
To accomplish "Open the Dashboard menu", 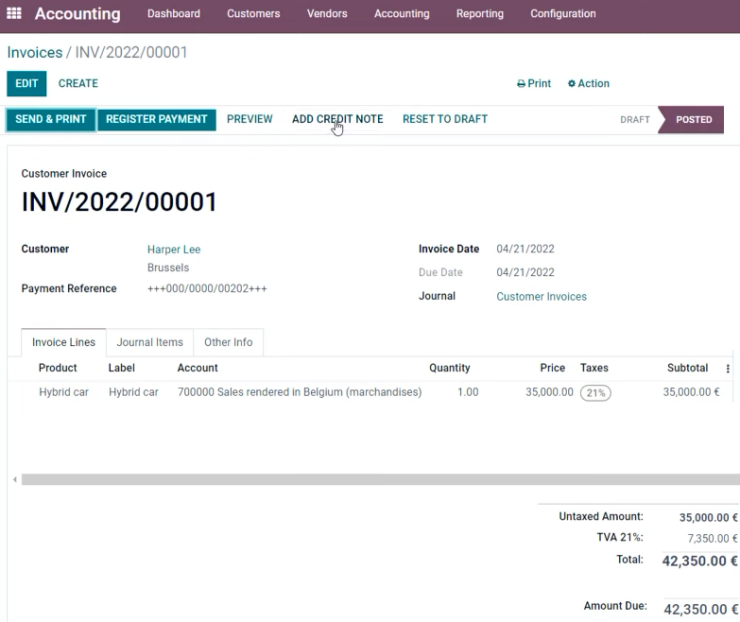I will tap(174, 14).
